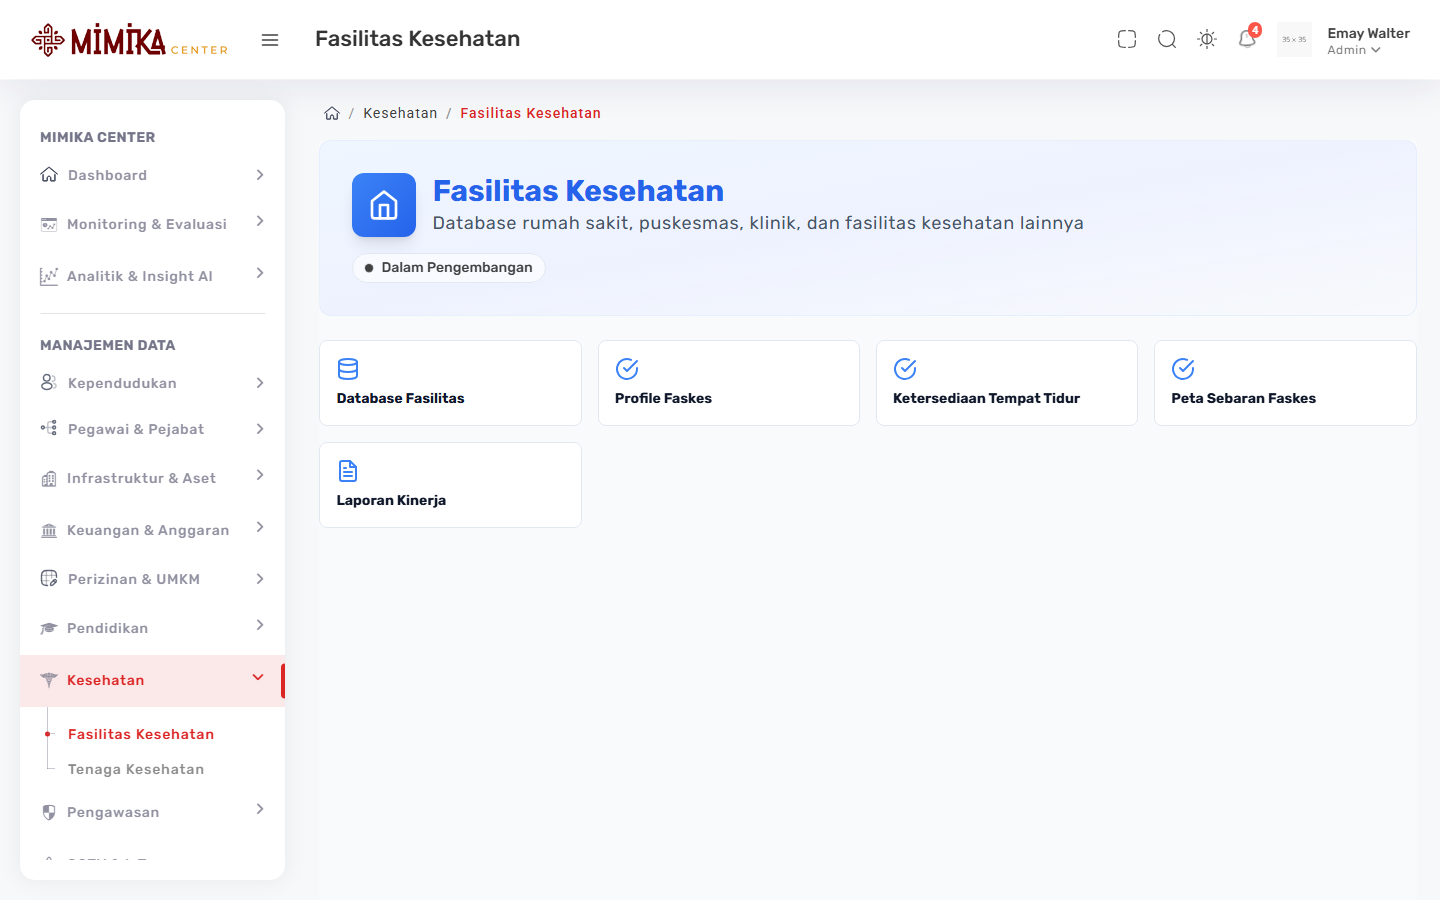Click the document icon on Laporan Kinerja
The image size is (1440, 900).
tap(348, 471)
